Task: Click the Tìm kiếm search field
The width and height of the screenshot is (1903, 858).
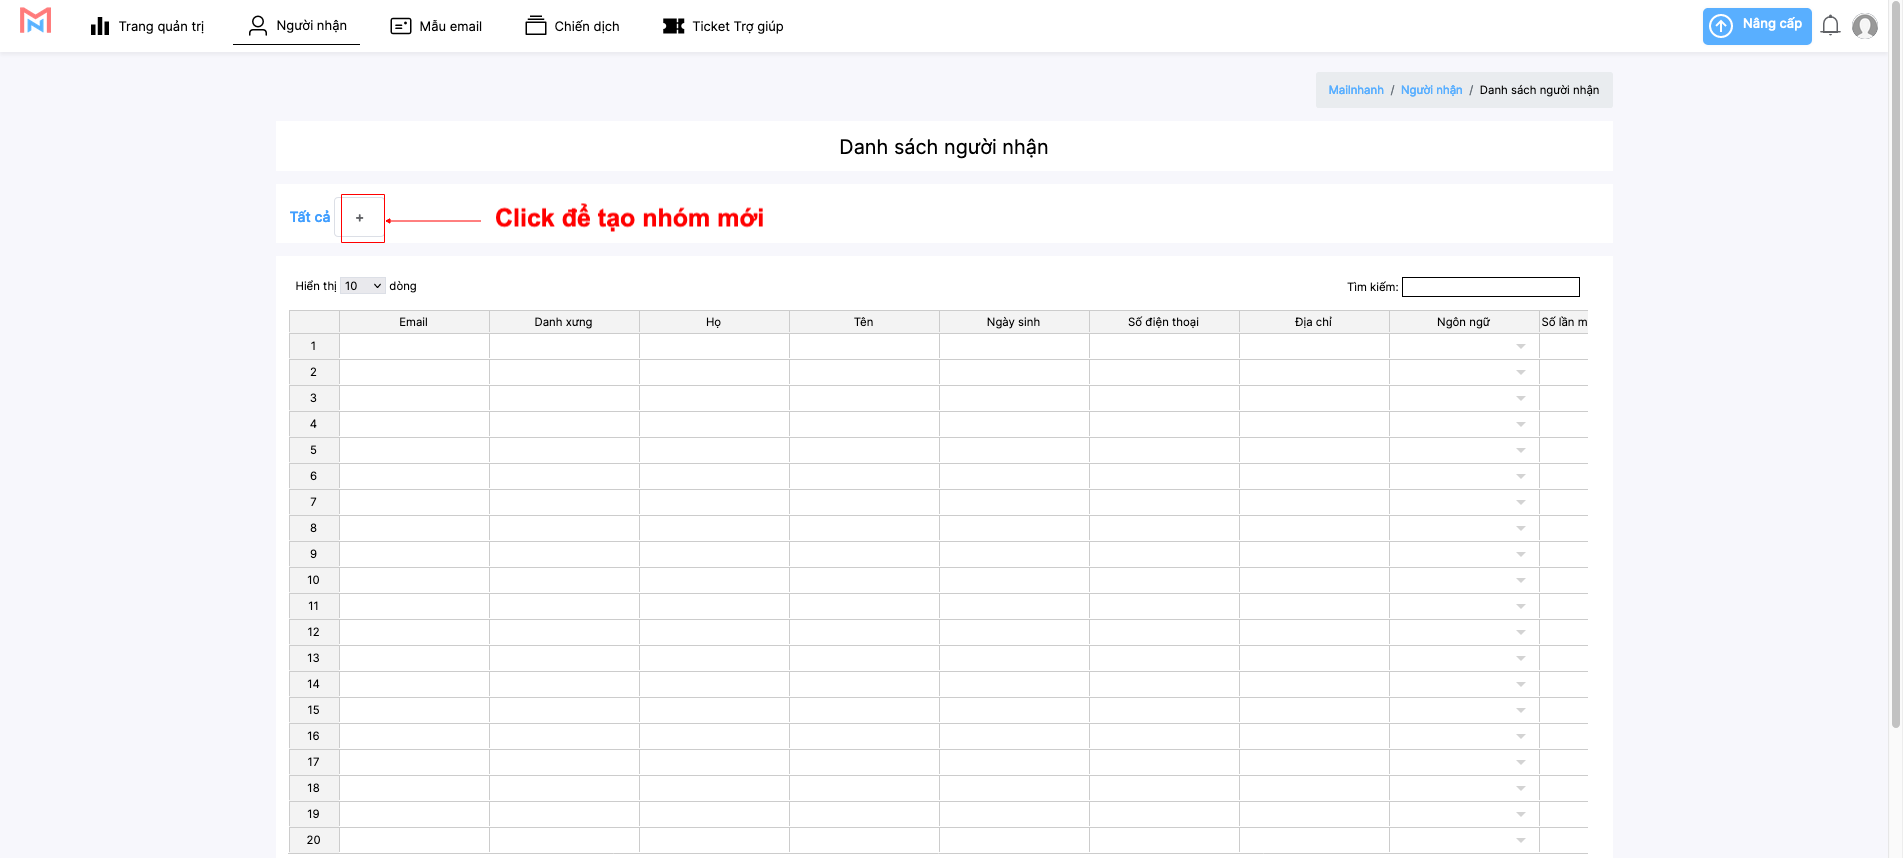Action: (x=1490, y=287)
